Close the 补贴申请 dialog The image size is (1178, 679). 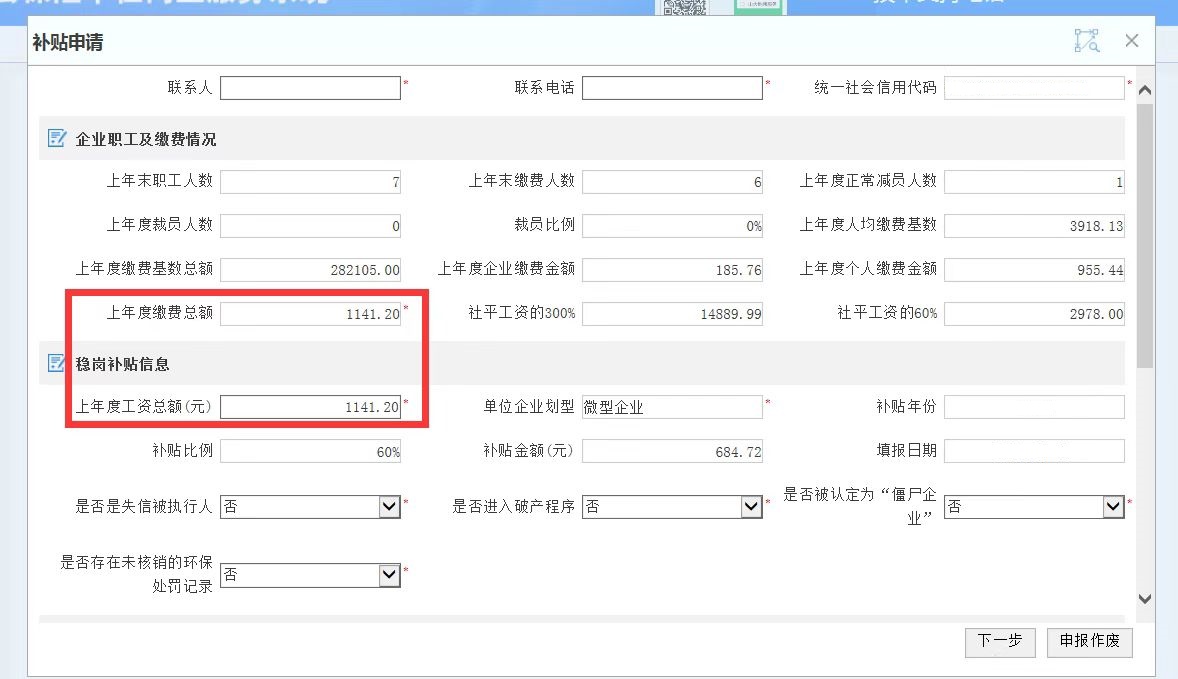click(1132, 41)
